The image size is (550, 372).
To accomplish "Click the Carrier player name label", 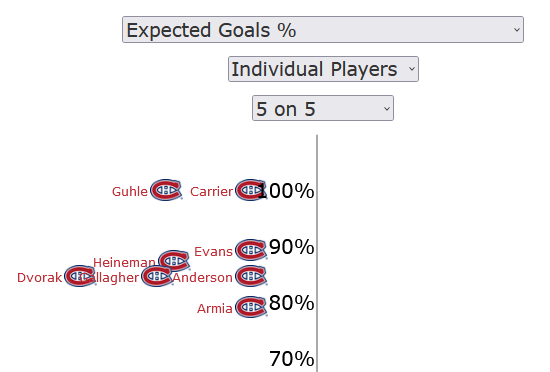I will [x=212, y=191].
